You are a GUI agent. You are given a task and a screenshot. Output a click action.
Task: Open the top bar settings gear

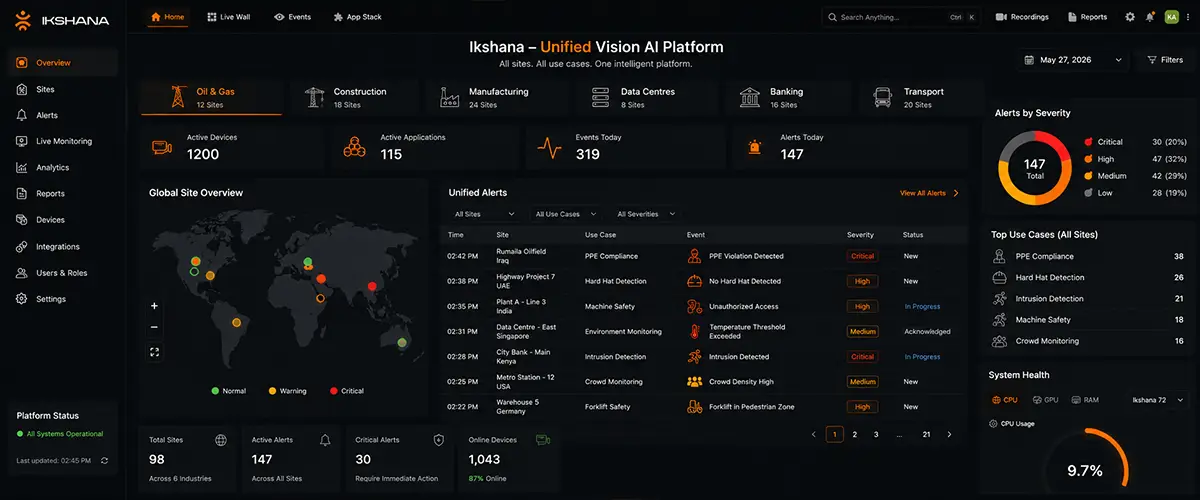(x=1130, y=17)
